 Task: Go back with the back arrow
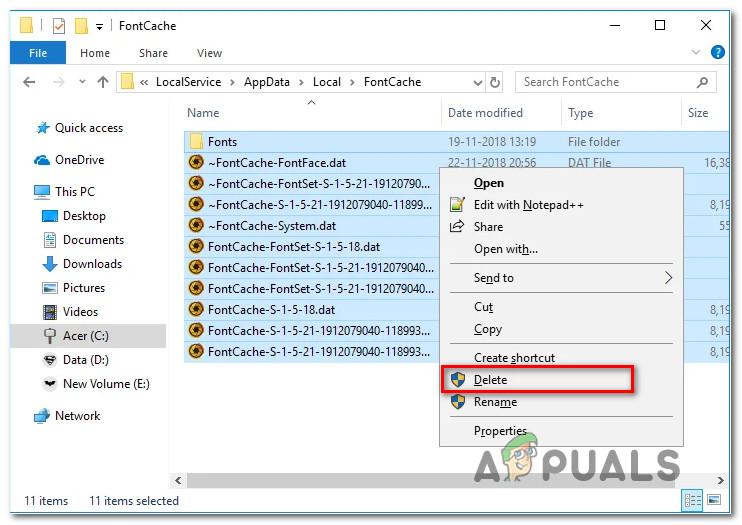[29, 82]
